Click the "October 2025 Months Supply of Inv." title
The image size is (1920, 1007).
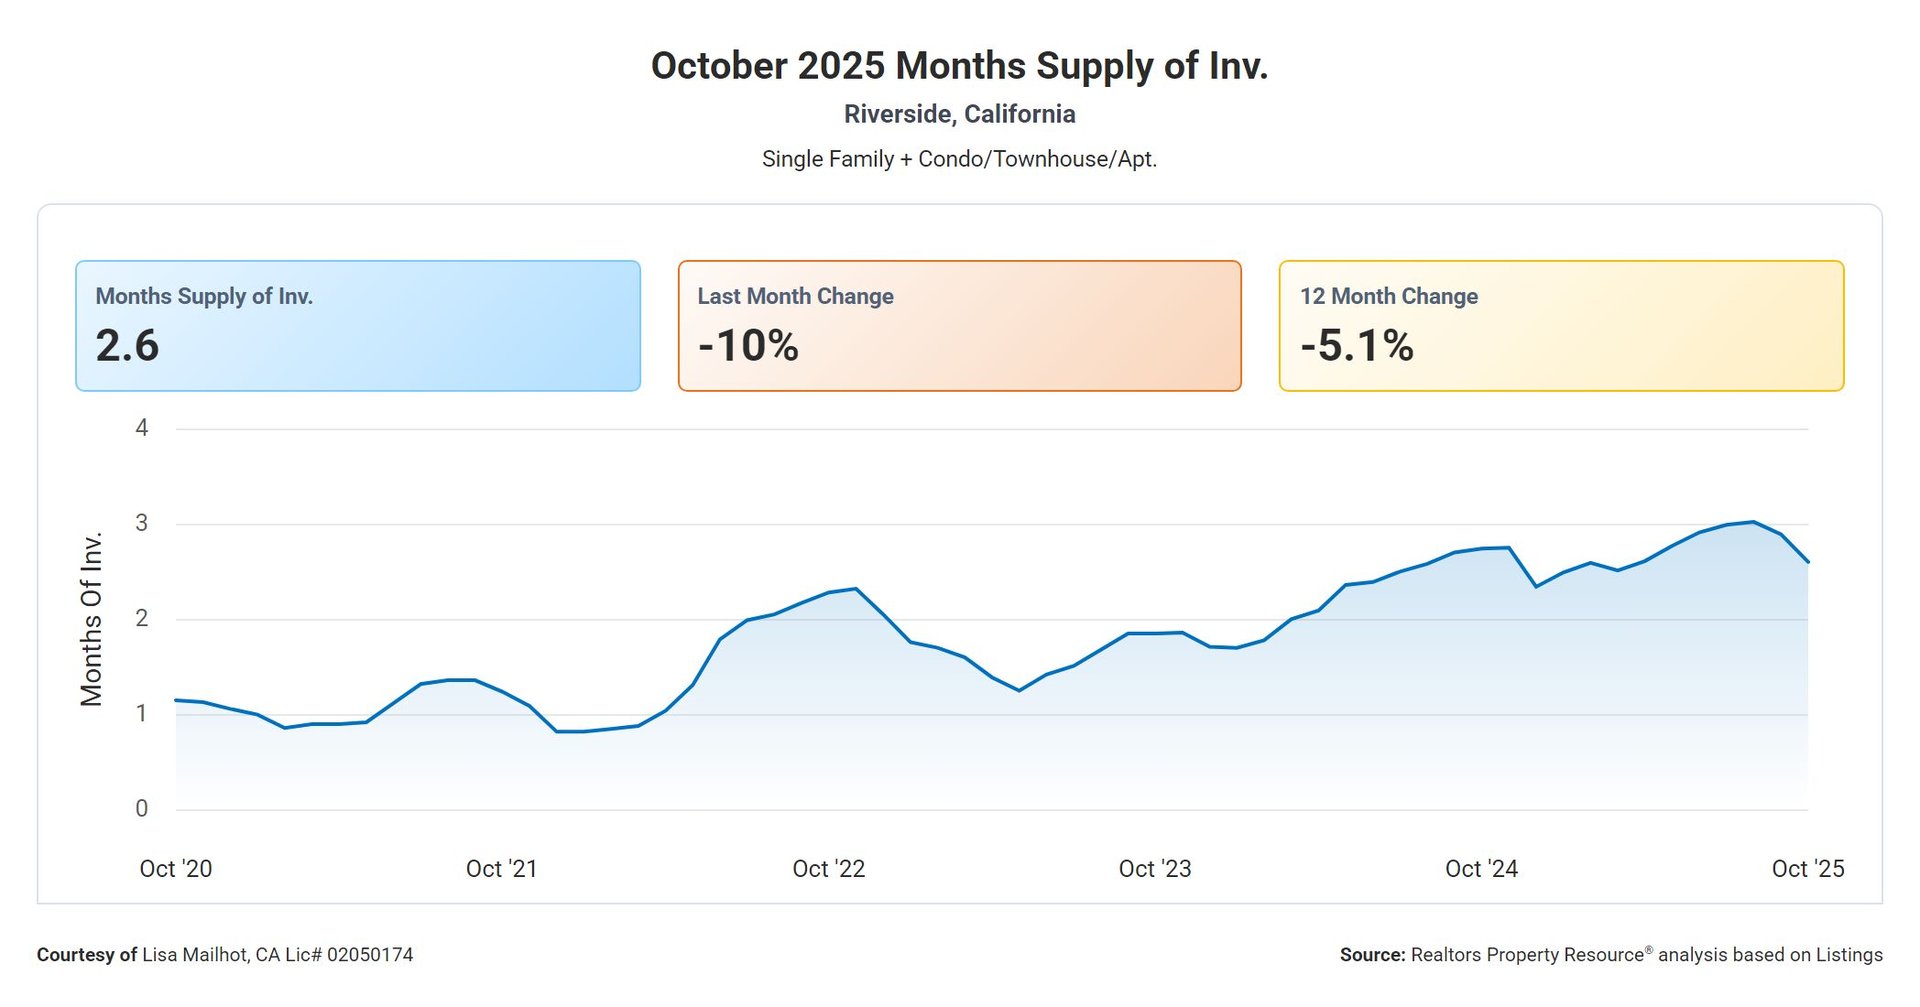point(959,66)
